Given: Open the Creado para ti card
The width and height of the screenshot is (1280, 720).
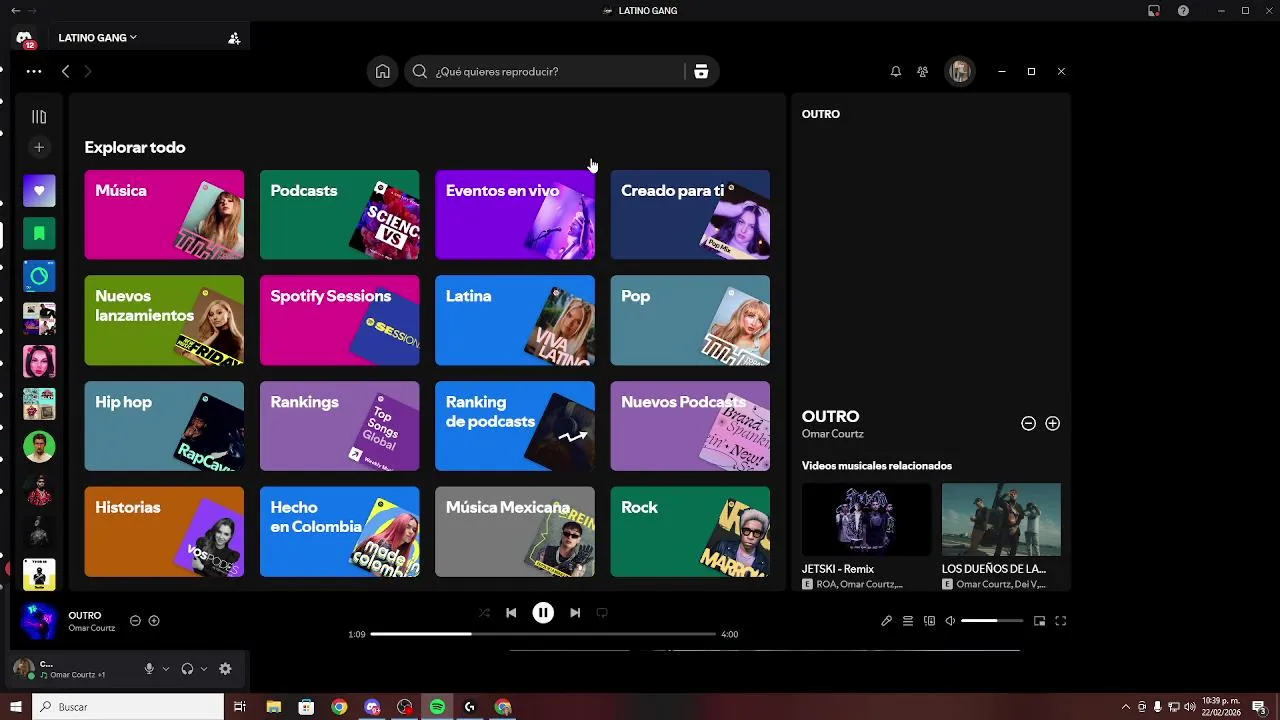Looking at the screenshot, I should pos(690,215).
